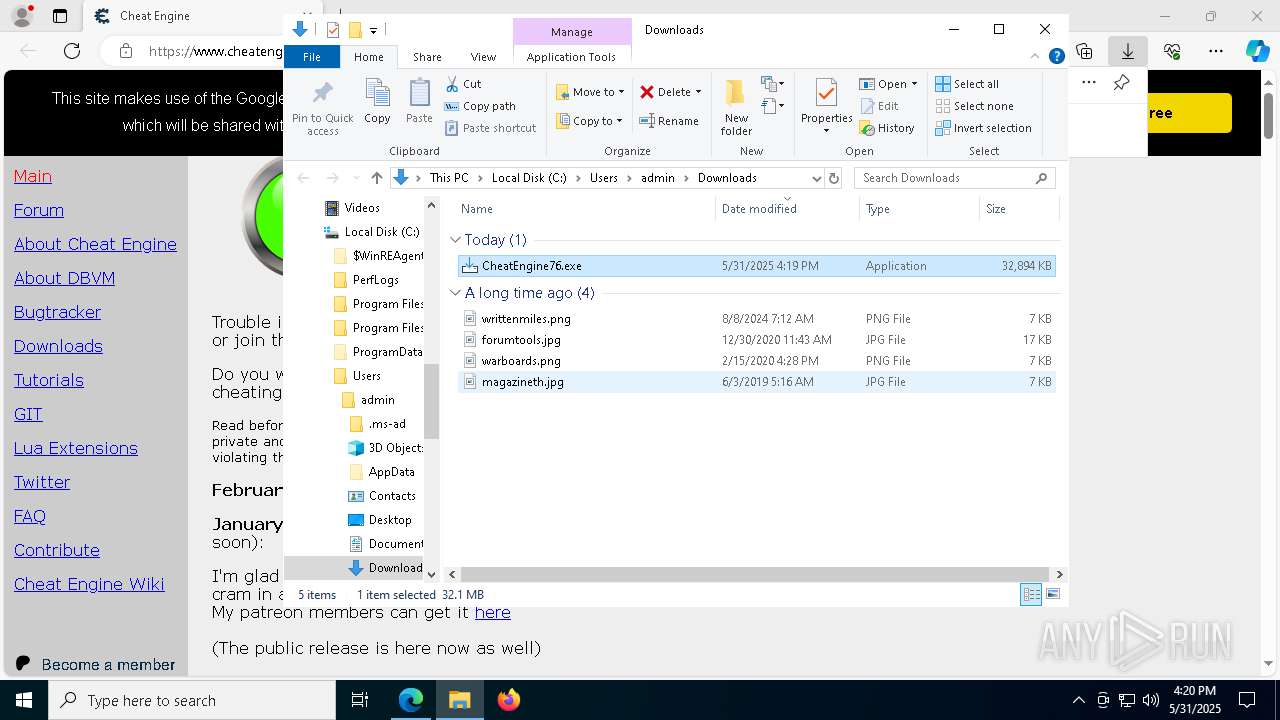The width and height of the screenshot is (1280, 720).
Task: Select magazineth.jpg file
Action: 756,382
